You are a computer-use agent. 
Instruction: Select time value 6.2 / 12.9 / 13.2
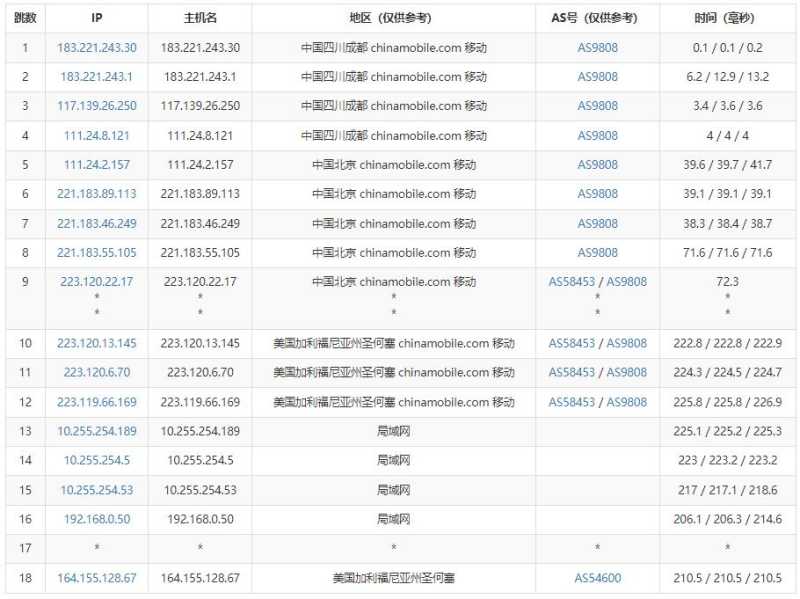point(728,77)
